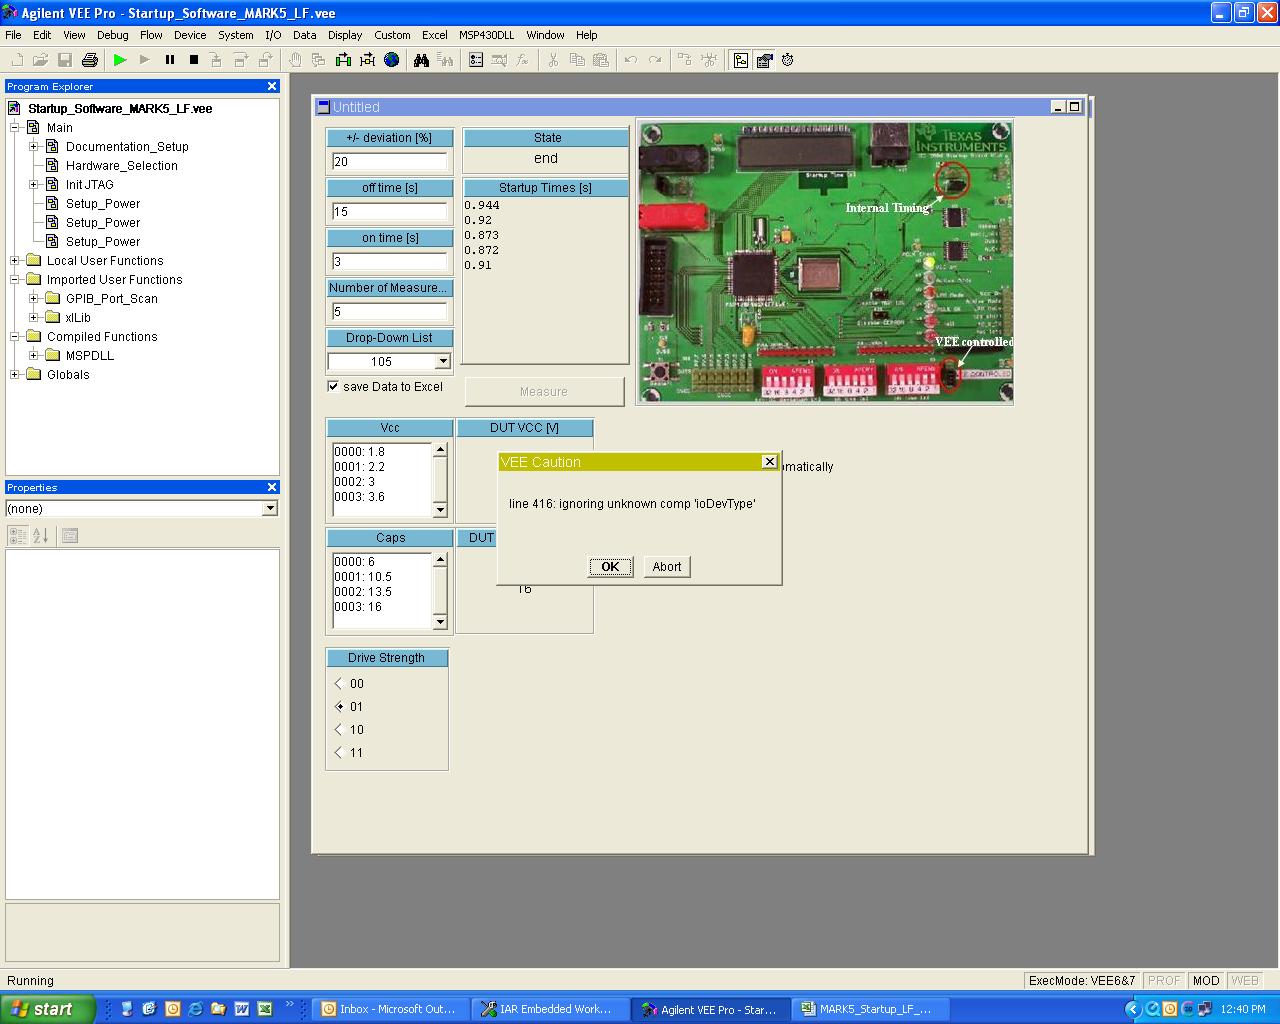The height and width of the screenshot is (1024, 1280).
Task: Open the MSP430DLL menu
Action: pyautogui.click(x=486, y=35)
